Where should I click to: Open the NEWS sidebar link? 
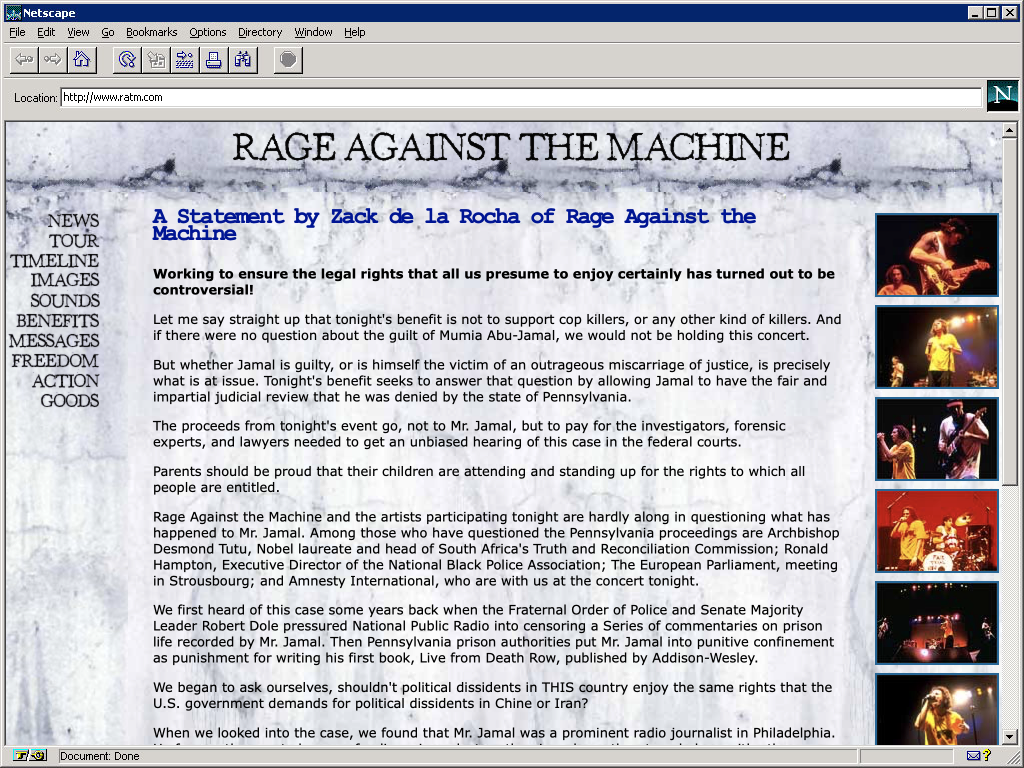click(x=73, y=220)
